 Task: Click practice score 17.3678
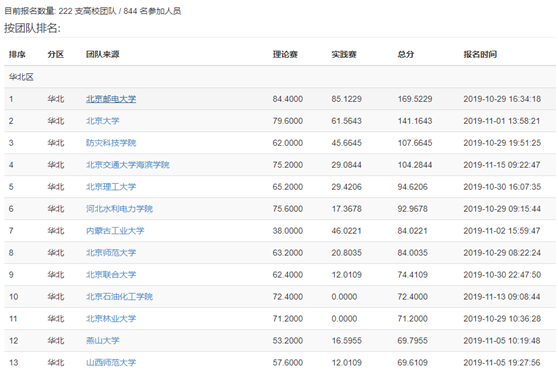(x=347, y=209)
